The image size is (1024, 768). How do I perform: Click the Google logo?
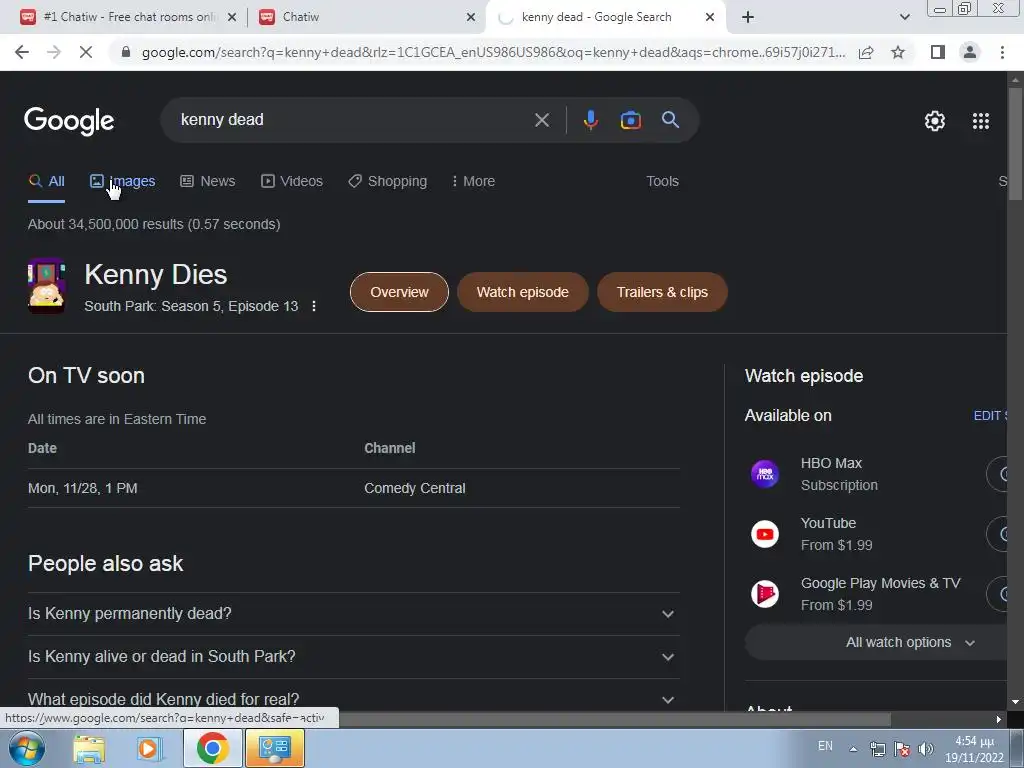[69, 121]
